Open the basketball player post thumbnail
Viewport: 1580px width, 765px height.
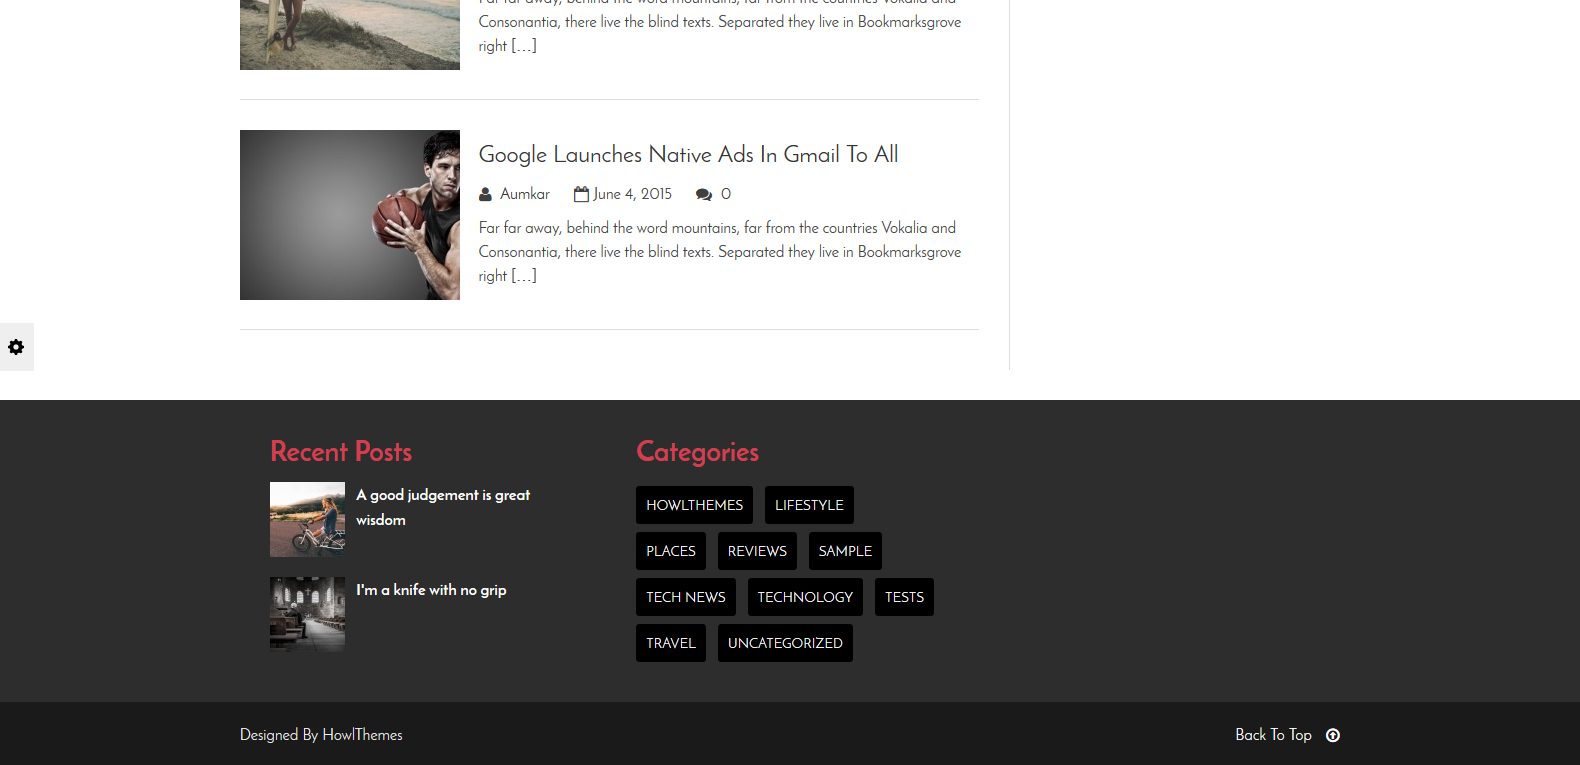click(350, 215)
